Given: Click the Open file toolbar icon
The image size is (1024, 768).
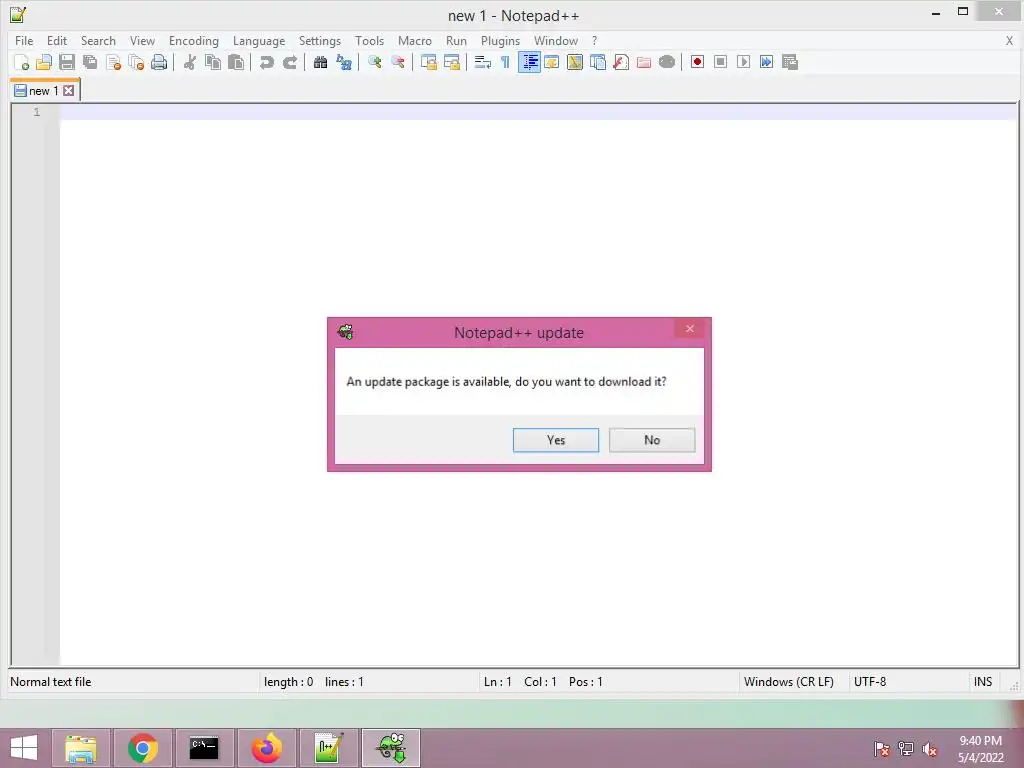Looking at the screenshot, I should pyautogui.click(x=44, y=62).
